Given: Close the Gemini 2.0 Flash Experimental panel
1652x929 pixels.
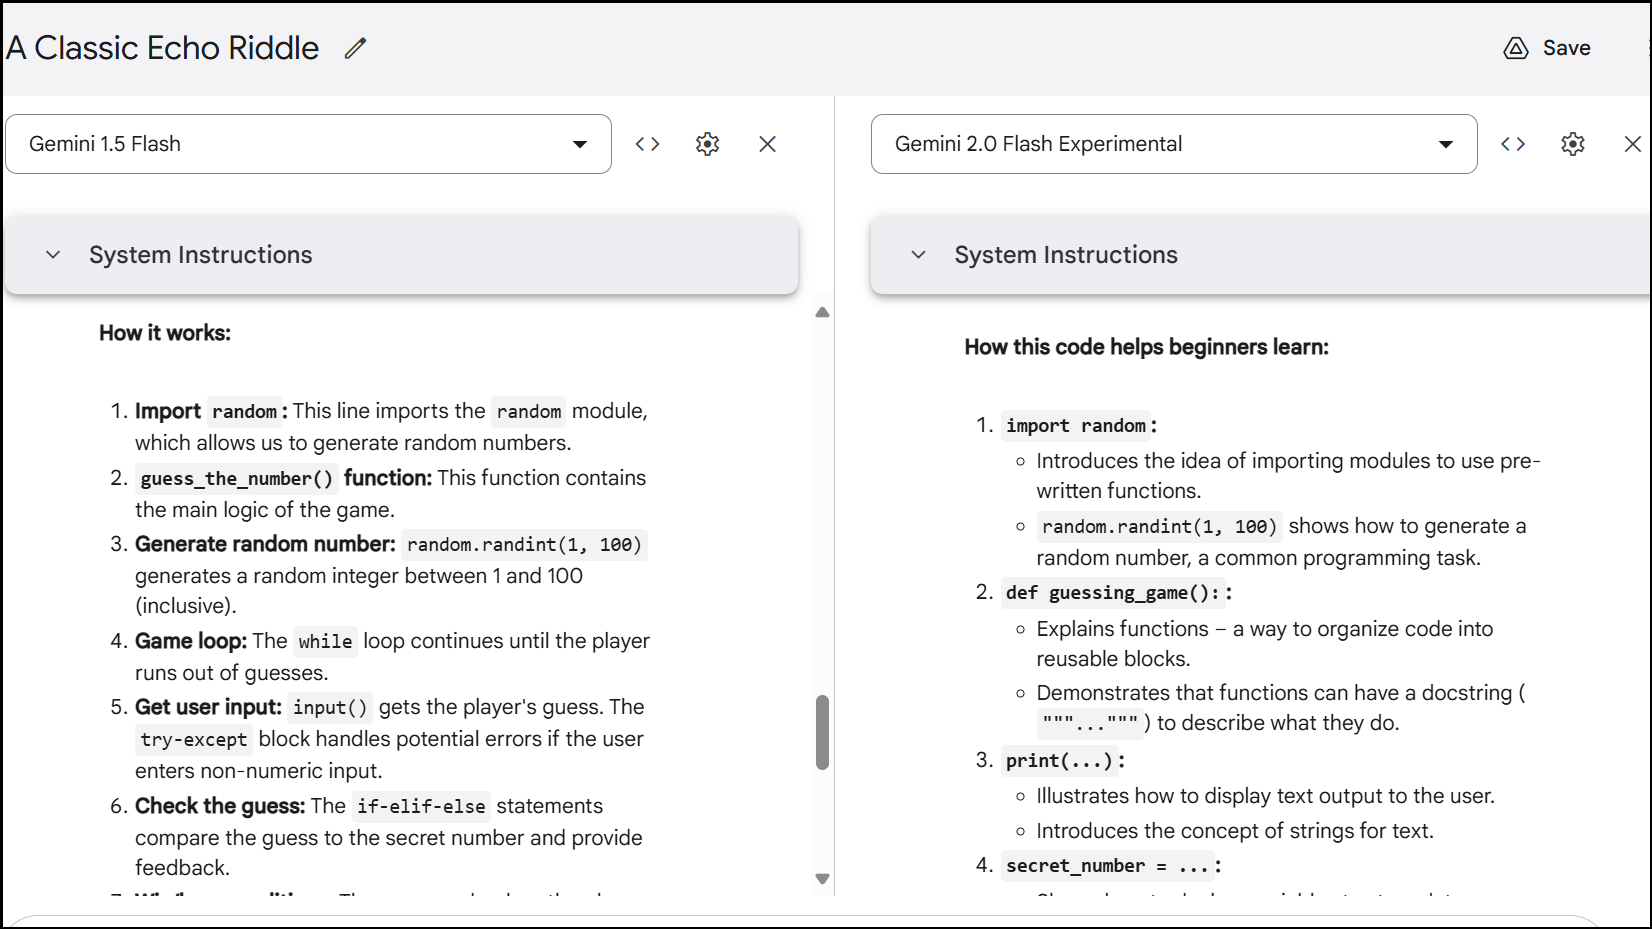Looking at the screenshot, I should [1633, 144].
